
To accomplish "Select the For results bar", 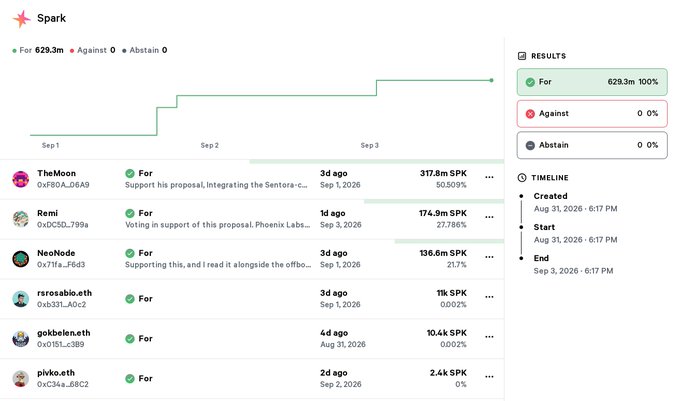I will pyautogui.click(x=592, y=82).
